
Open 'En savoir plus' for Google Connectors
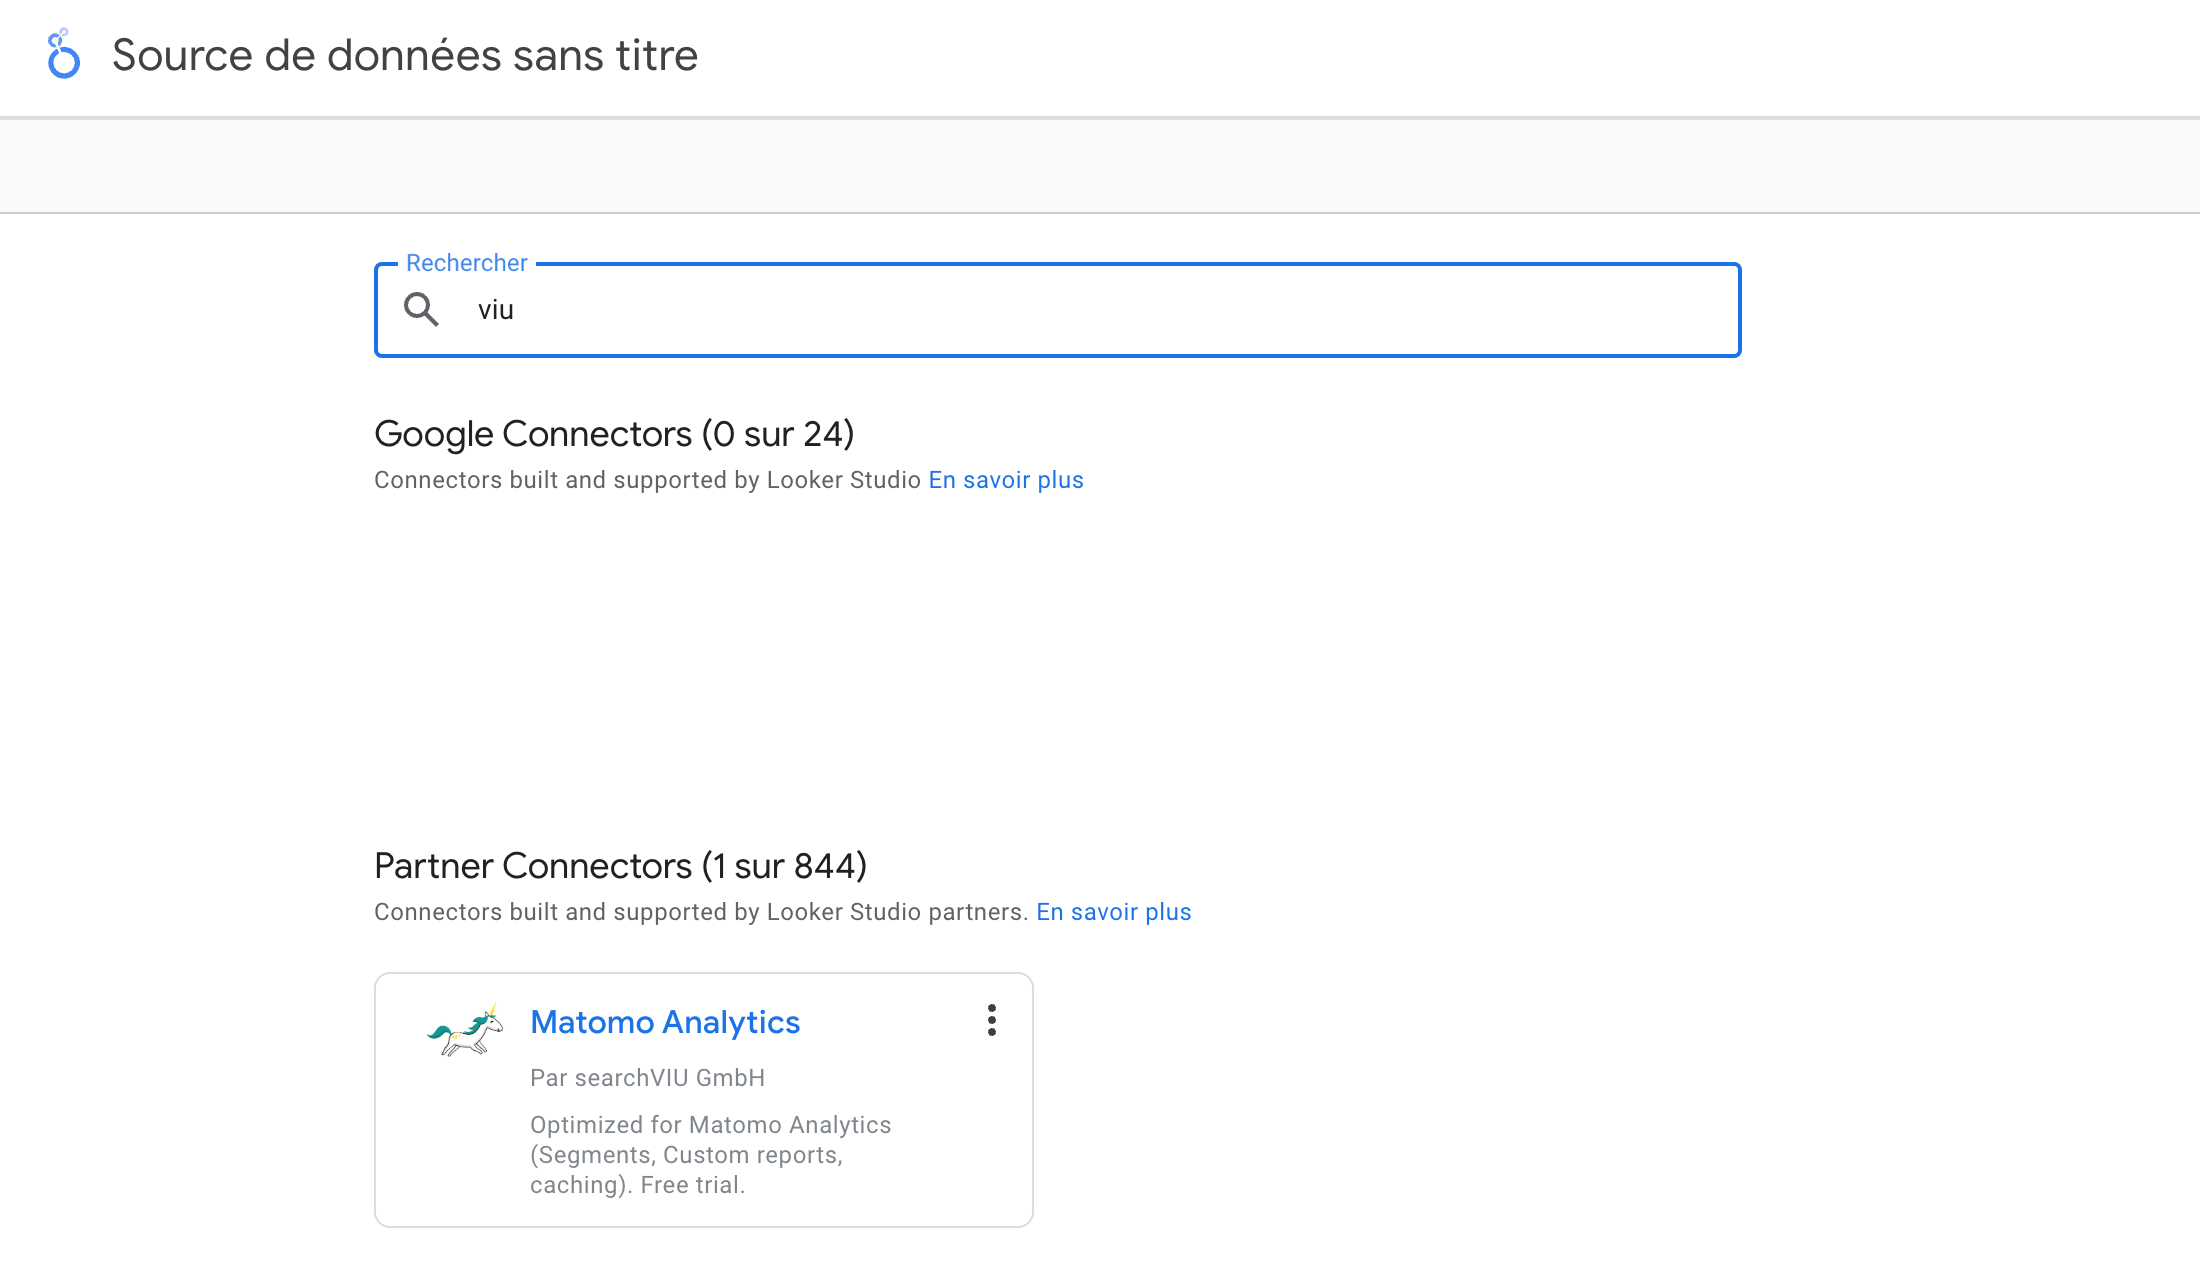(1005, 480)
